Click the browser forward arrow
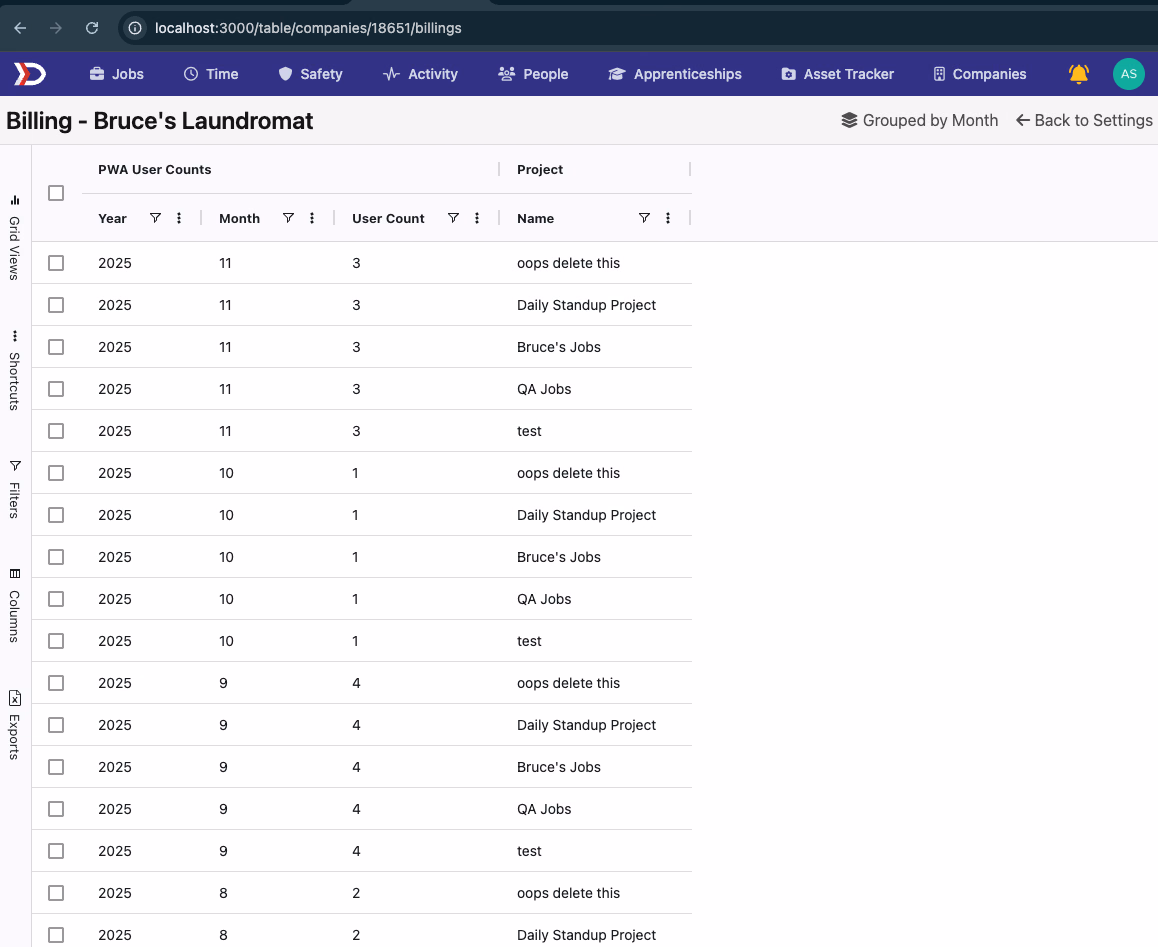Image resolution: width=1158 pixels, height=947 pixels. (55, 28)
